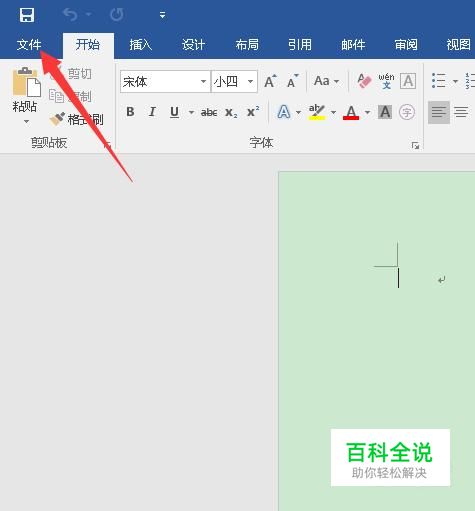The width and height of the screenshot is (475, 511).
Task: Select the Center alignment icon
Action: coord(461,112)
